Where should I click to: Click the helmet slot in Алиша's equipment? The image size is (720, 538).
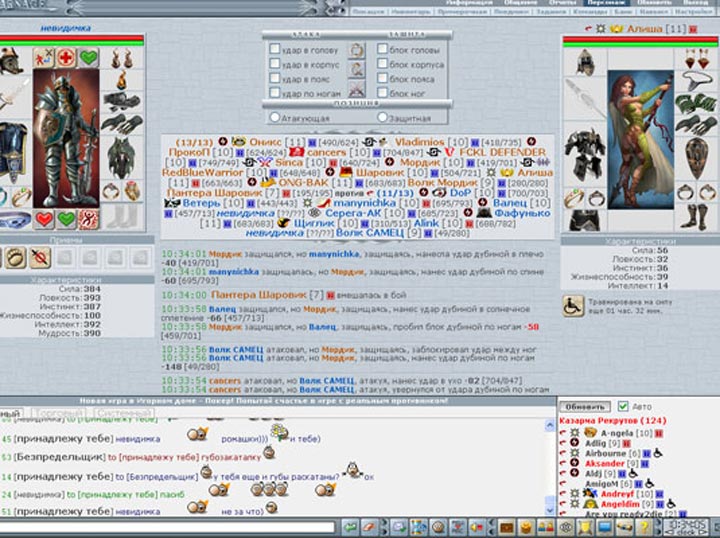pyautogui.click(x=585, y=62)
